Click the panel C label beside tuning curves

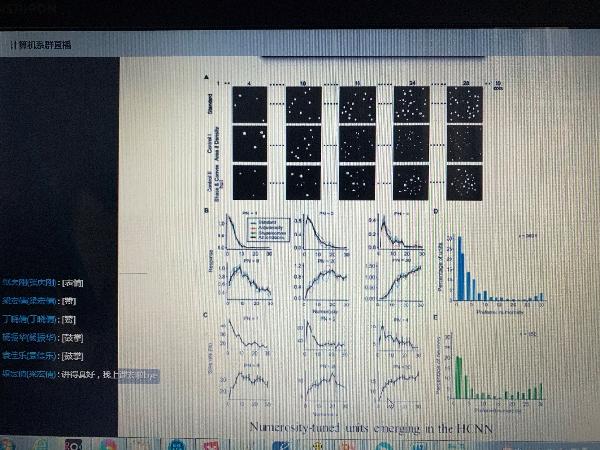coord(207,316)
